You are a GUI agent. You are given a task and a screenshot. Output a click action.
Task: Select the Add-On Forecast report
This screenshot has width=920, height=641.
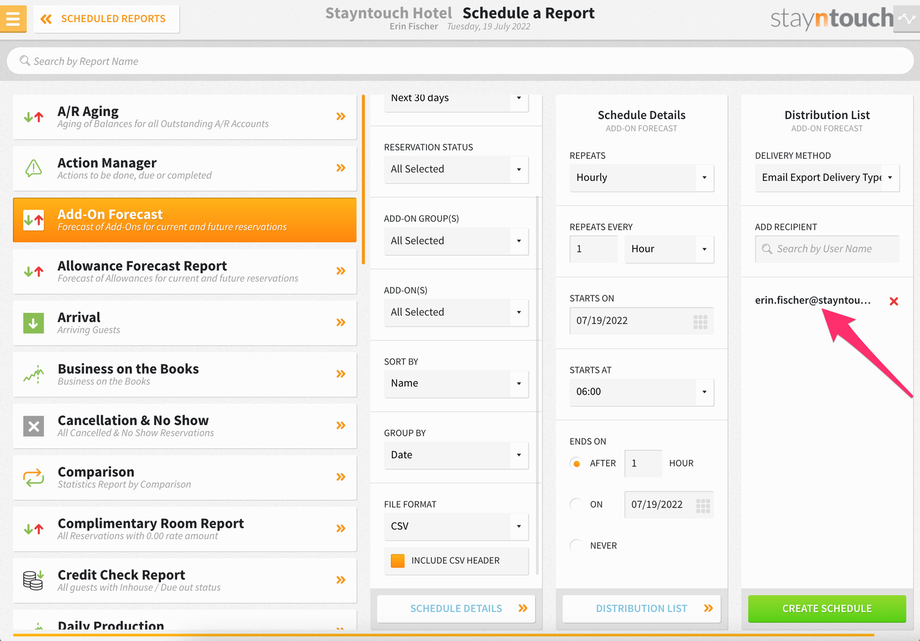point(184,220)
